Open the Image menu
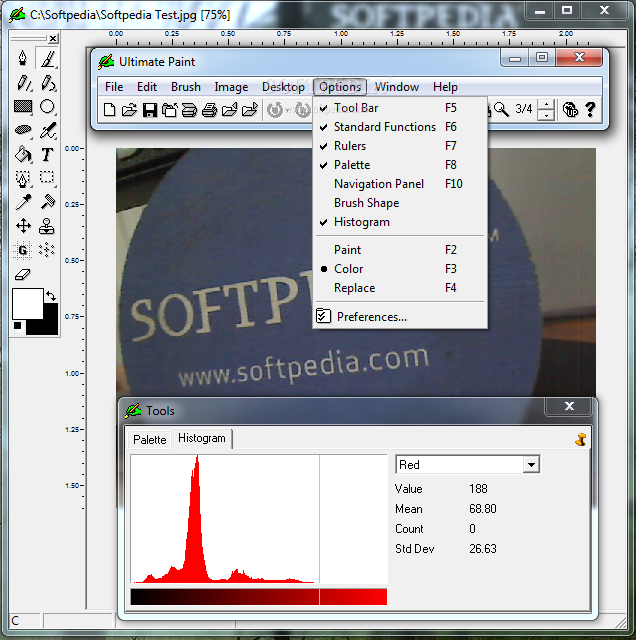 click(231, 87)
